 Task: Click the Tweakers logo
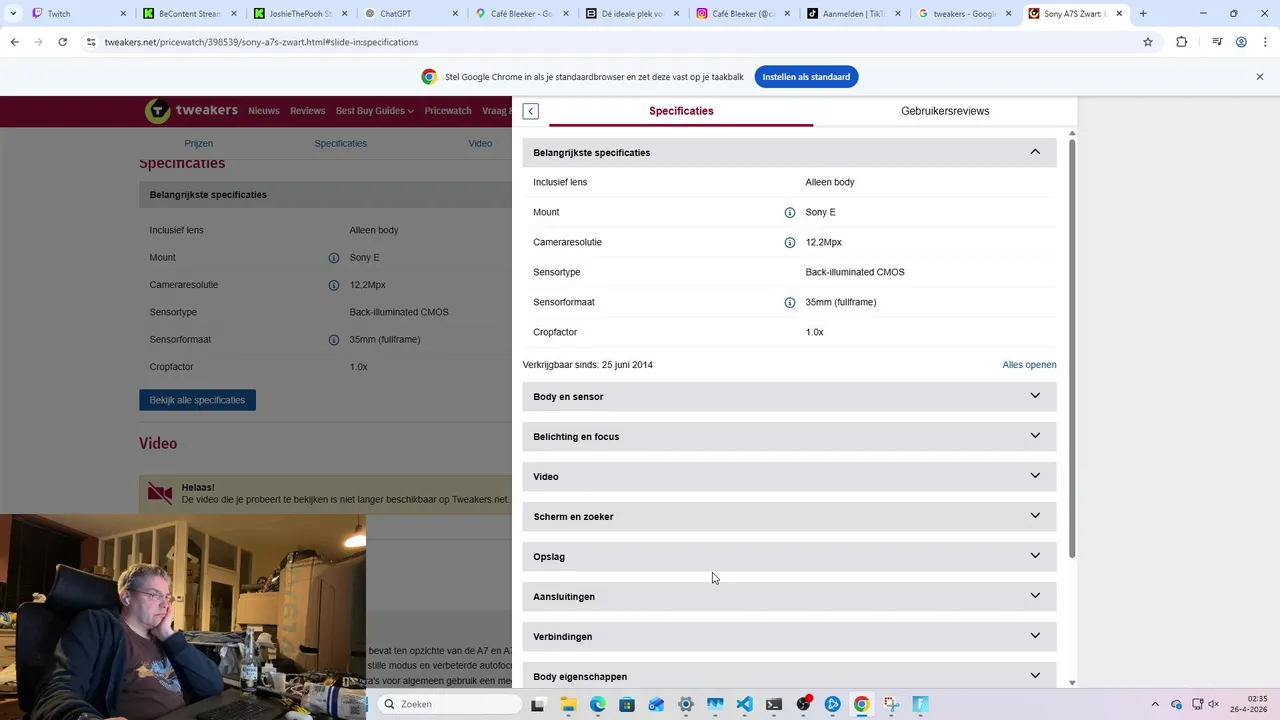pos(191,111)
